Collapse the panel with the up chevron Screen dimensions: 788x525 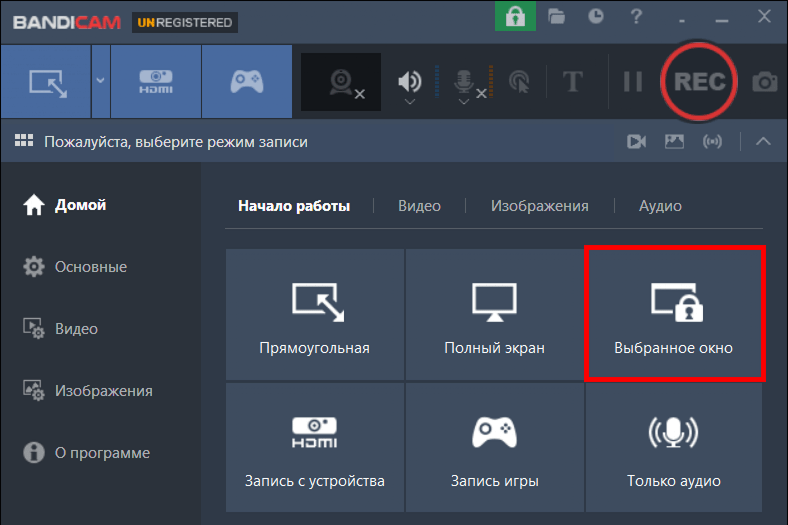pyautogui.click(x=763, y=141)
